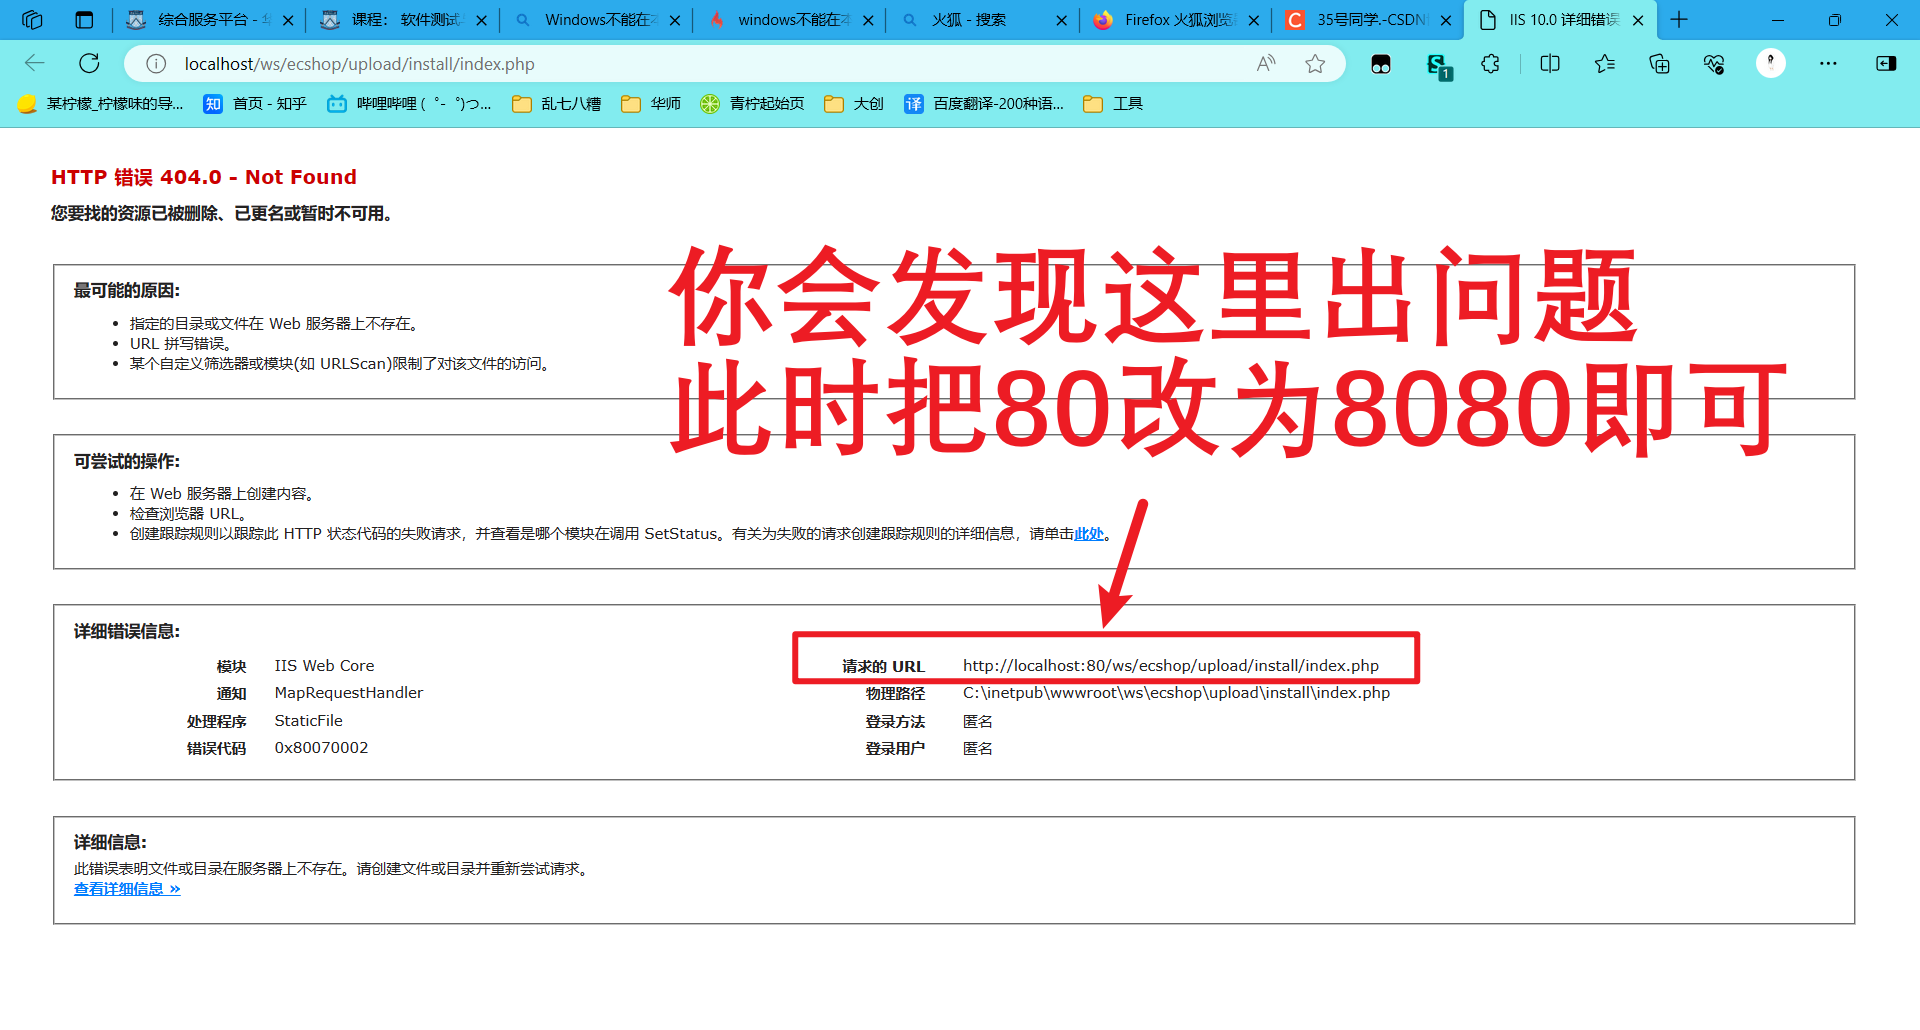Click the MapRequestHandler value

click(349, 693)
